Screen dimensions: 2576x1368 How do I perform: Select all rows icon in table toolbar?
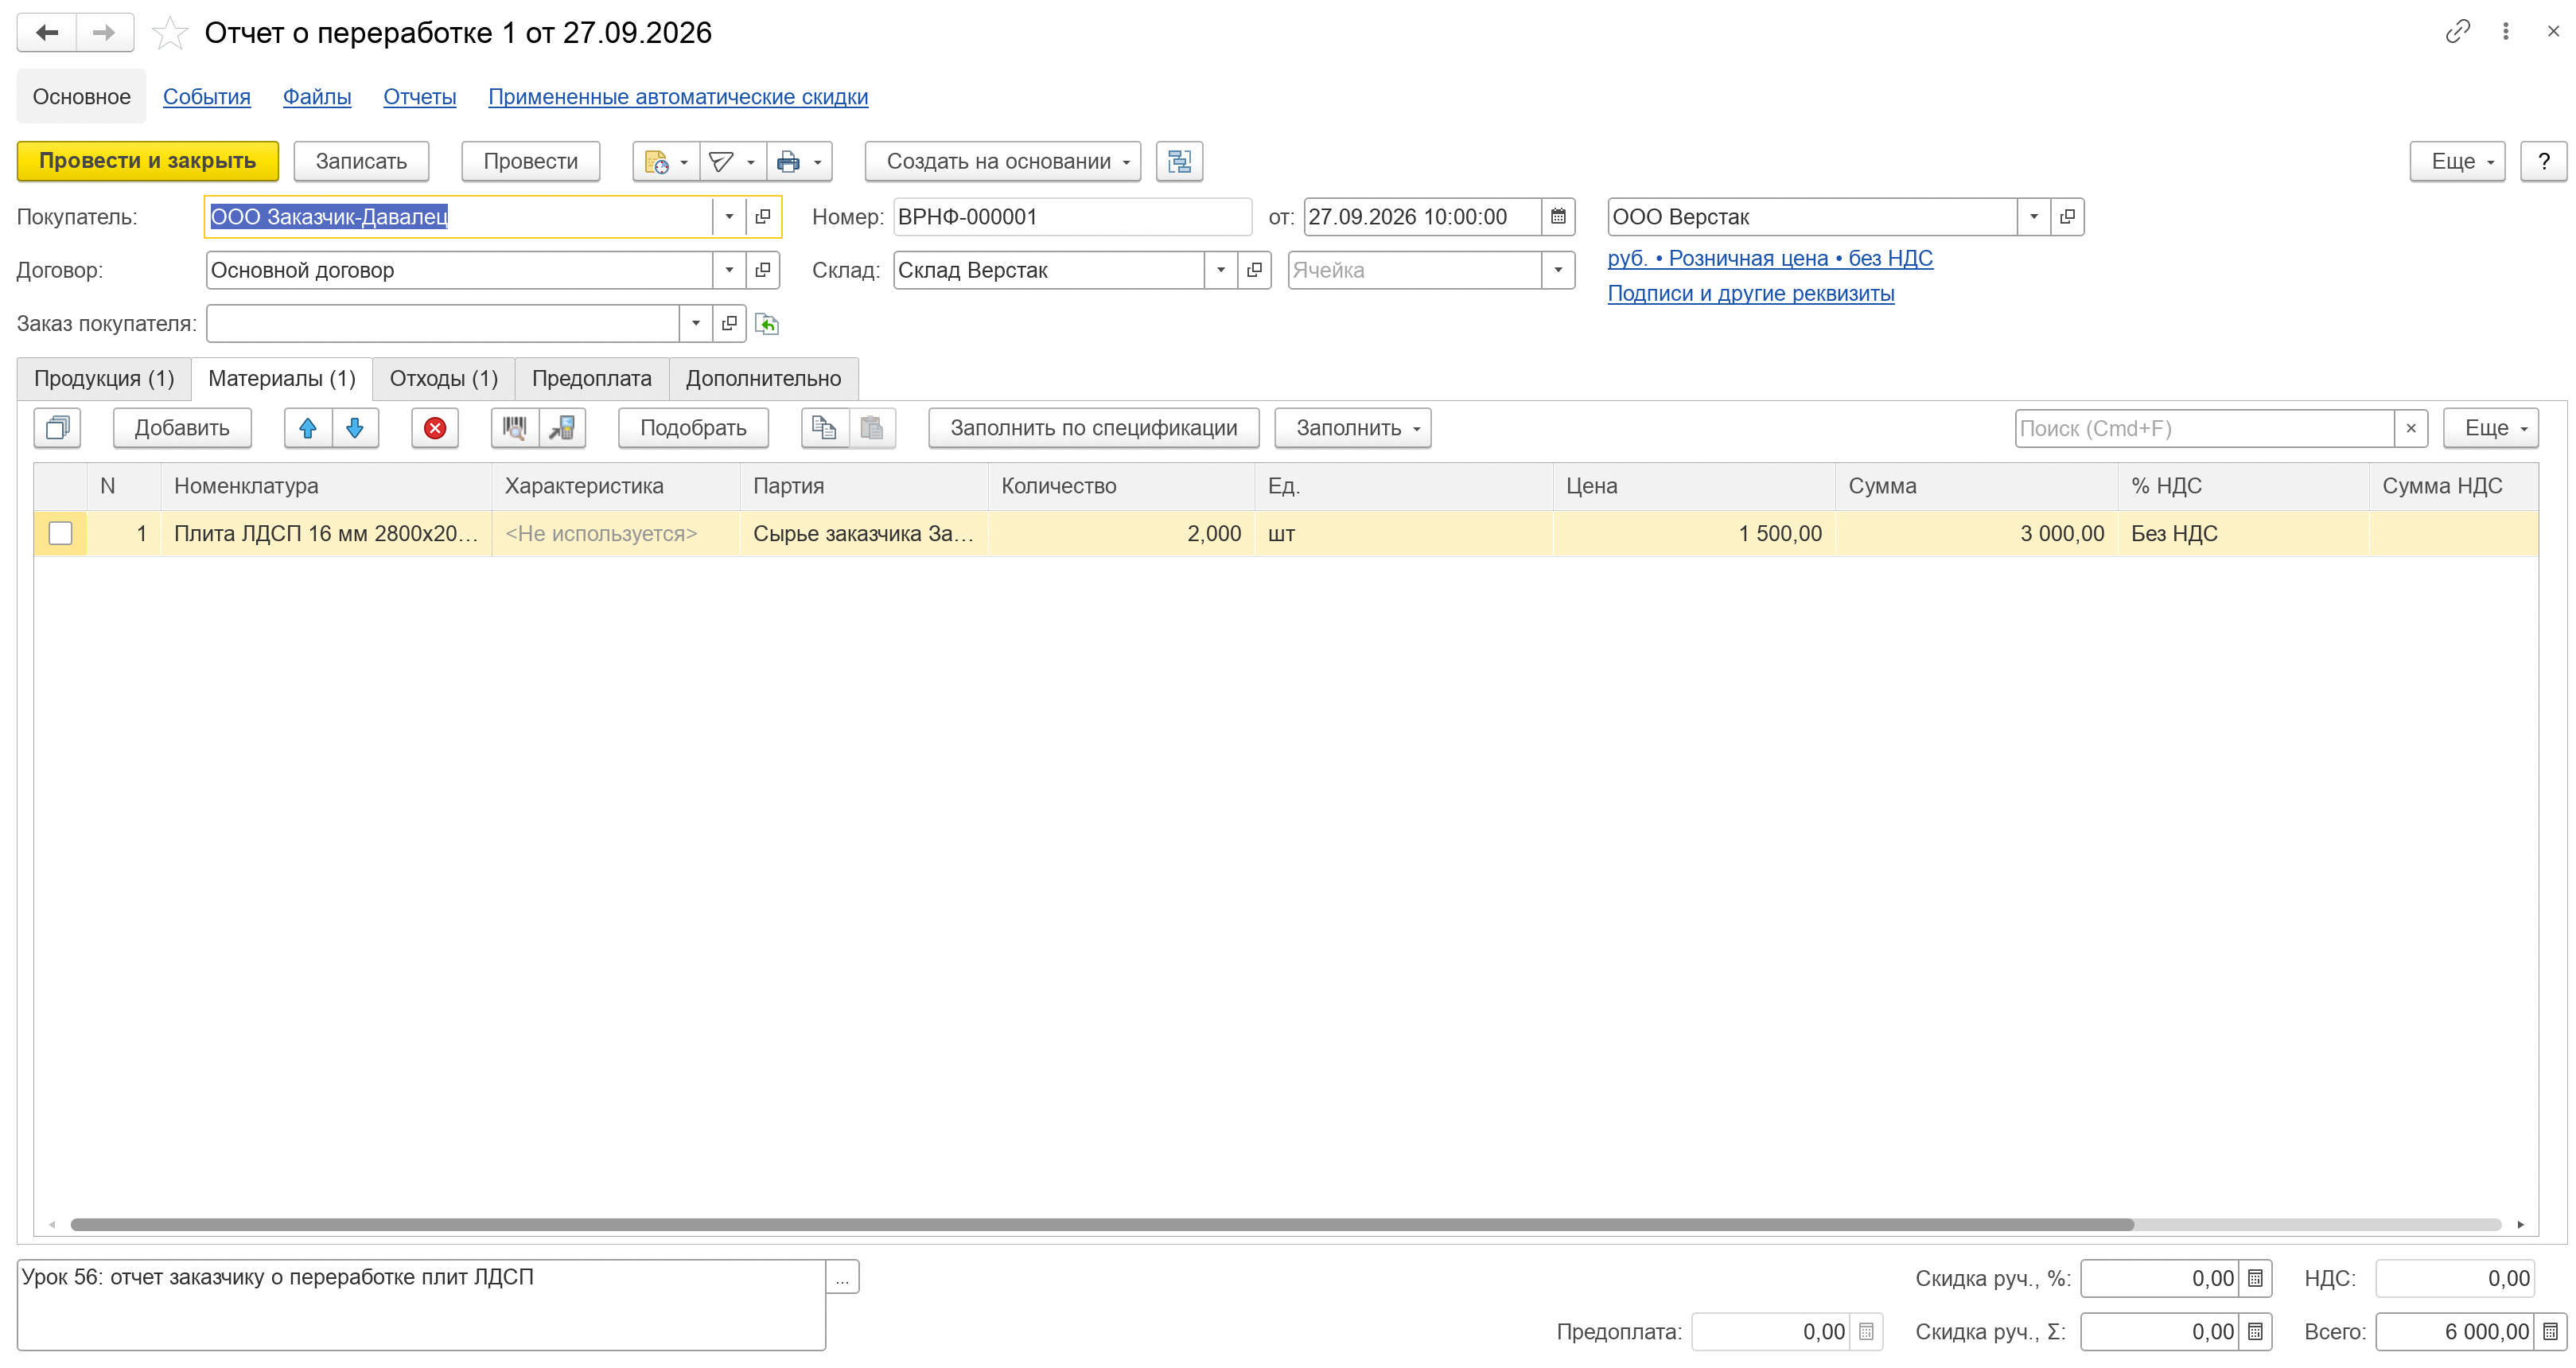tap(57, 428)
